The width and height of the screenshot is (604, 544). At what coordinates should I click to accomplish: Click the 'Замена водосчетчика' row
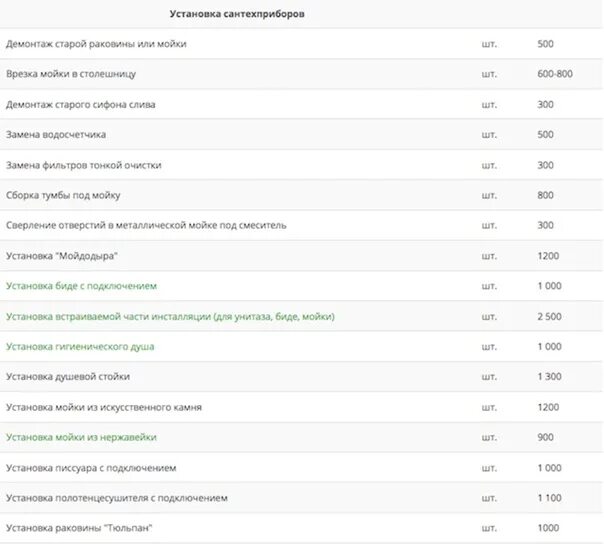[302, 134]
